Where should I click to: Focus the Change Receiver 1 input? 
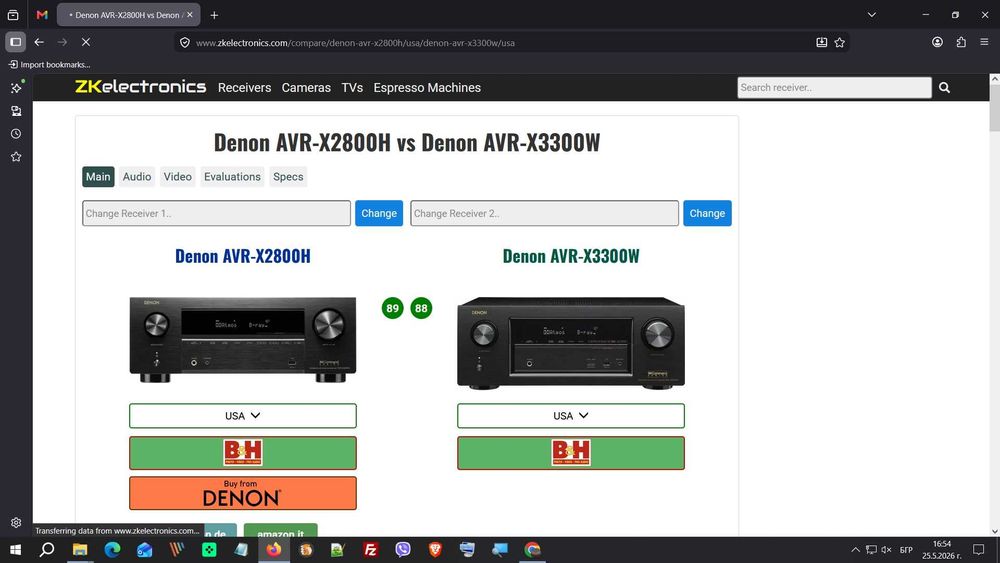[x=216, y=213]
